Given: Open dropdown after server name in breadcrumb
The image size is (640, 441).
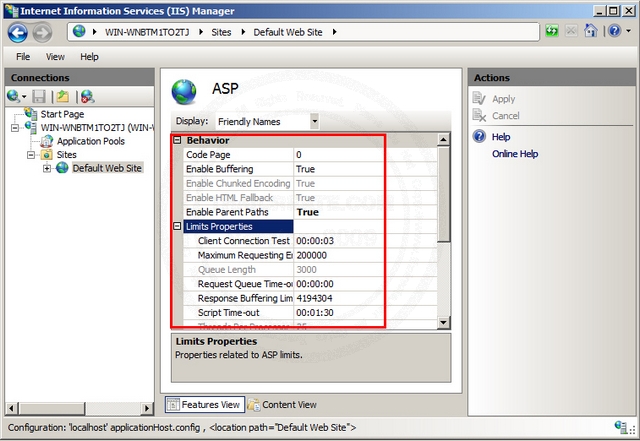Looking at the screenshot, I should (x=201, y=32).
